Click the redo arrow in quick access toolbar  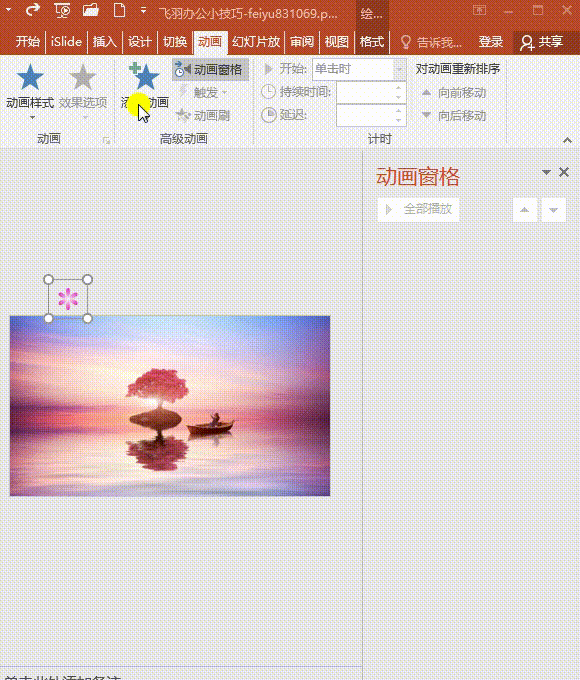click(x=33, y=10)
